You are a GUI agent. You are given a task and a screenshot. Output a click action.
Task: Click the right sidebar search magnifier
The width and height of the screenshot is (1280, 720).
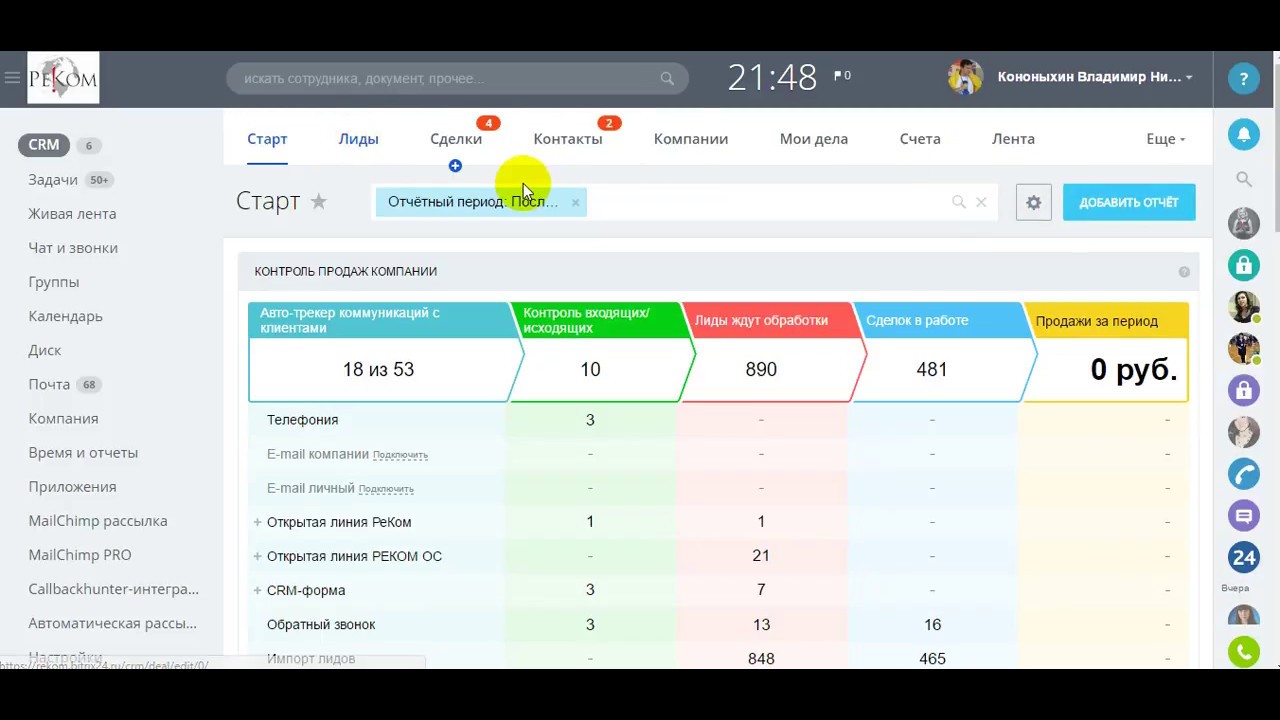coord(1244,179)
